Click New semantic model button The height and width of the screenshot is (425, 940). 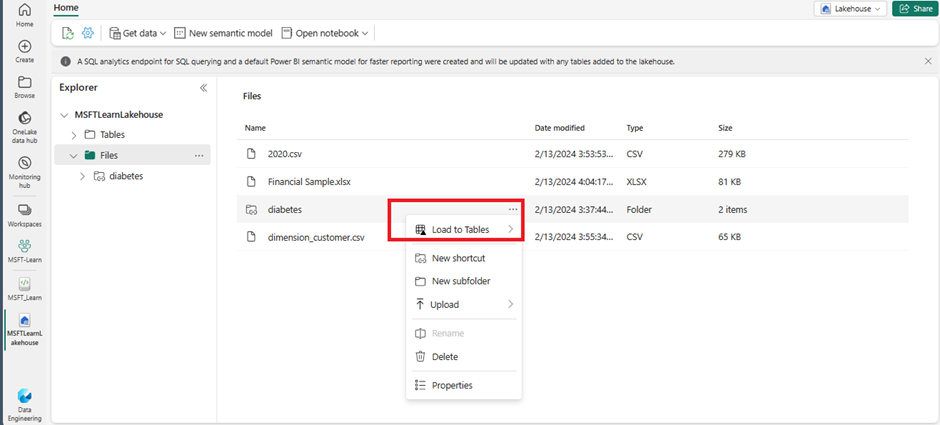(223, 34)
